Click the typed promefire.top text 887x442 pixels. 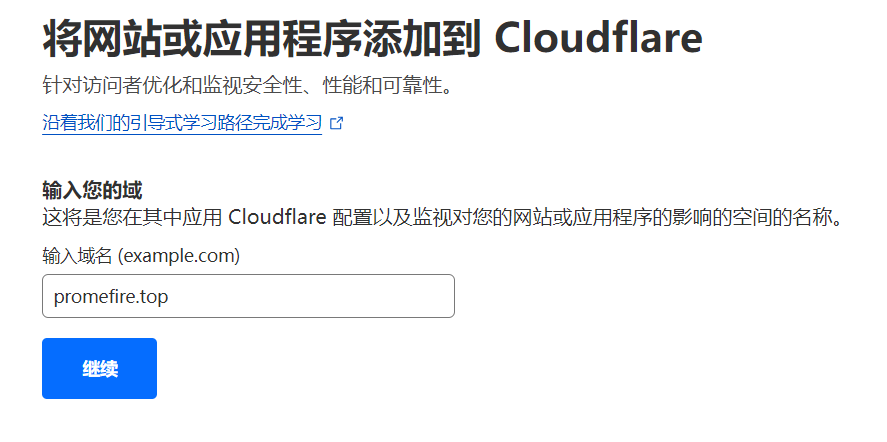pyautogui.click(x=111, y=297)
